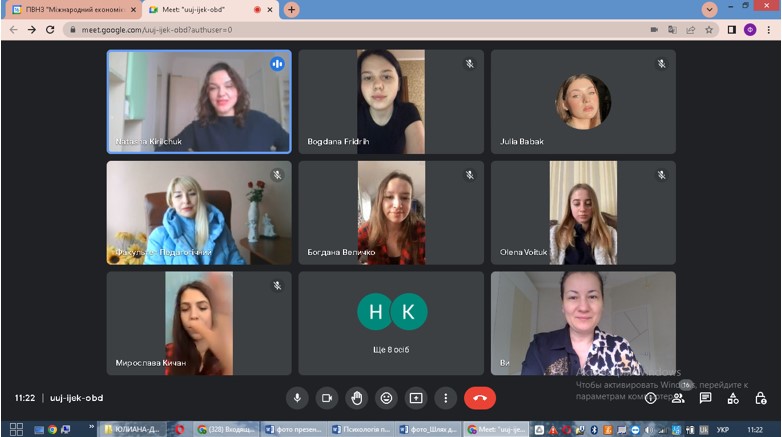The image size is (782, 437).
Task: Click muted mic icon on Olena Voituk's tile
Action: point(661,175)
